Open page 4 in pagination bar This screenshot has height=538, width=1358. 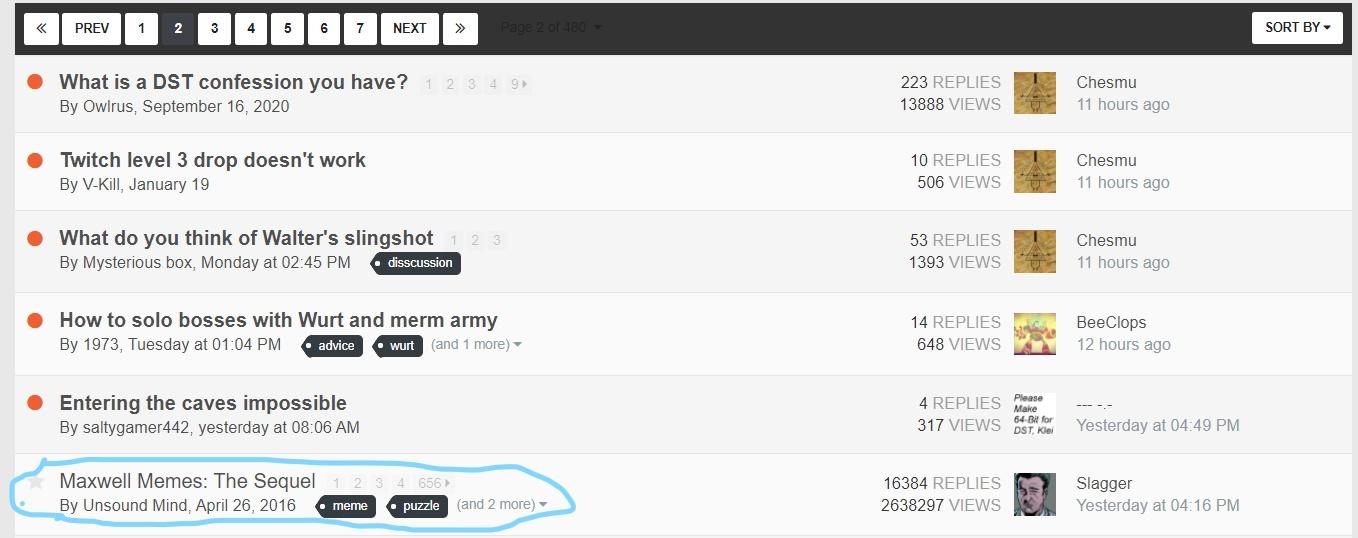coord(251,28)
